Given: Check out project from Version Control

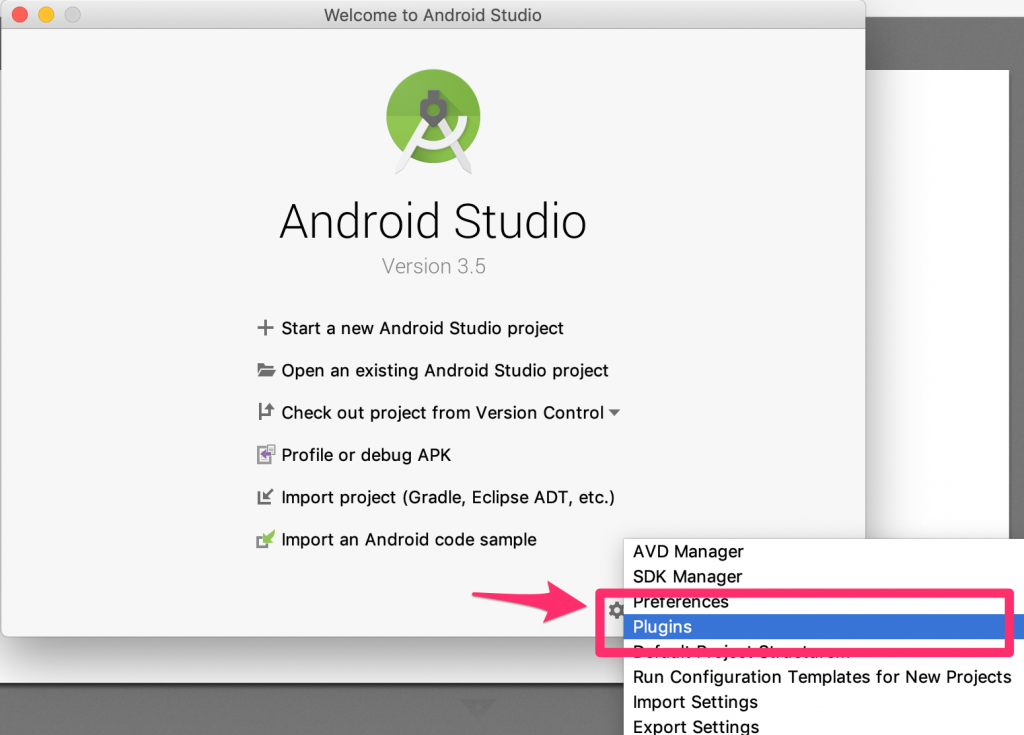Looking at the screenshot, I should pyautogui.click(x=442, y=413).
